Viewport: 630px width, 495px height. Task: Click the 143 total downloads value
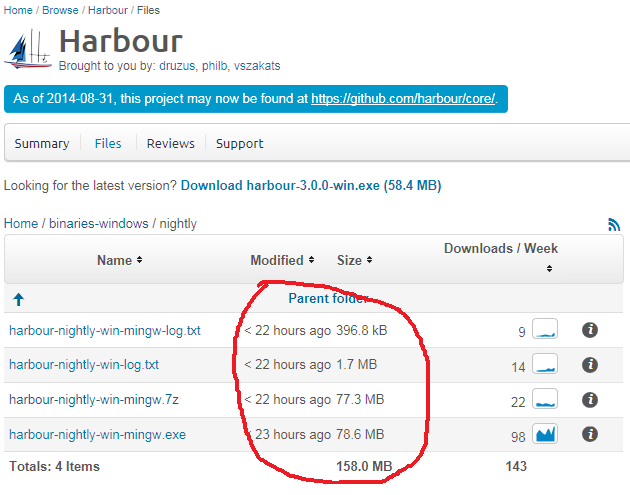(x=516, y=466)
